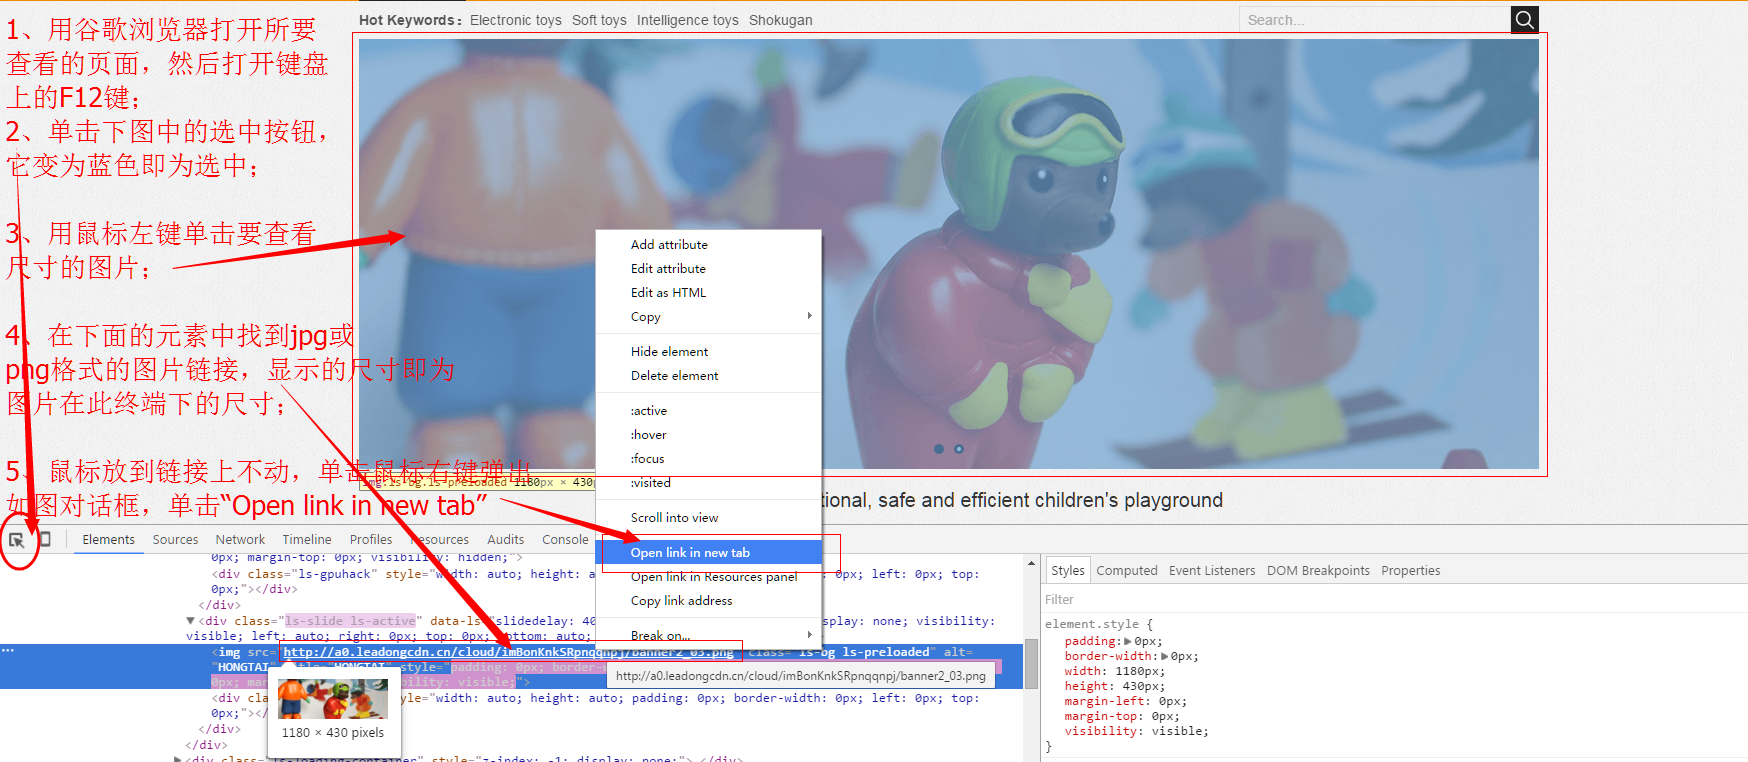Click the three-dot row actions icon

pyautogui.click(x=8, y=651)
